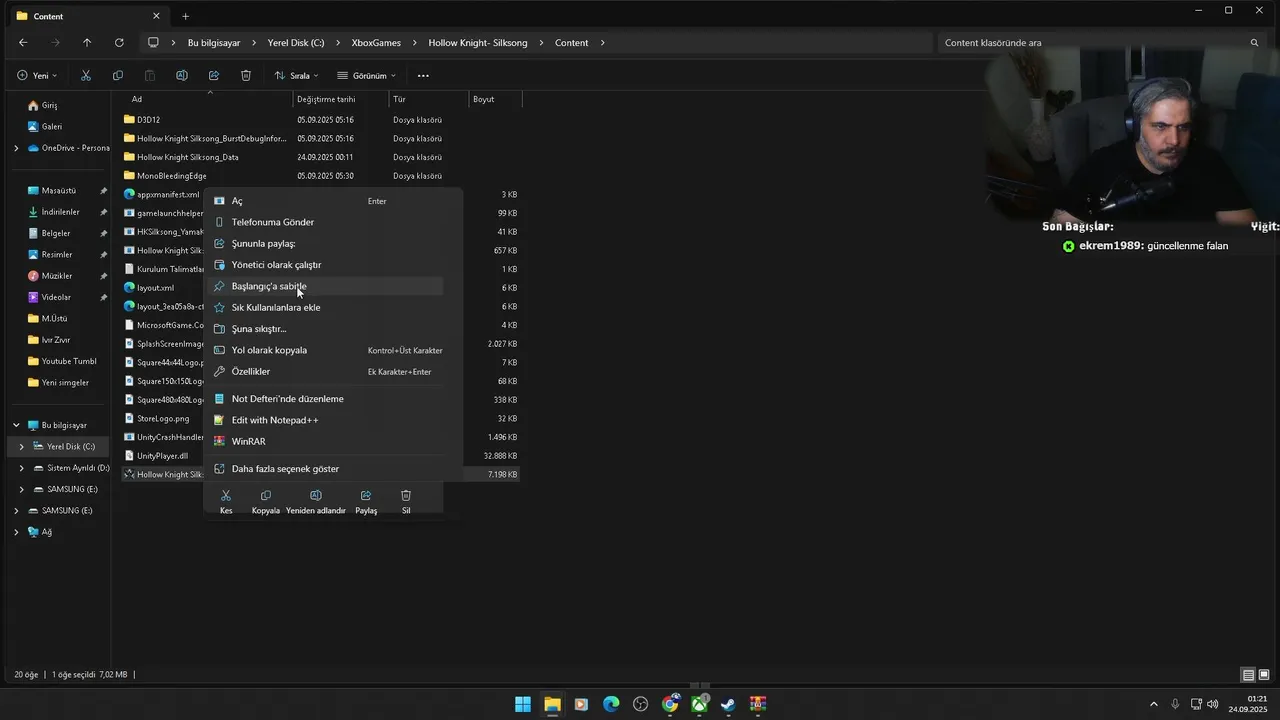This screenshot has height=720, width=1280.
Task: Go back with the back arrow
Action: [23, 43]
